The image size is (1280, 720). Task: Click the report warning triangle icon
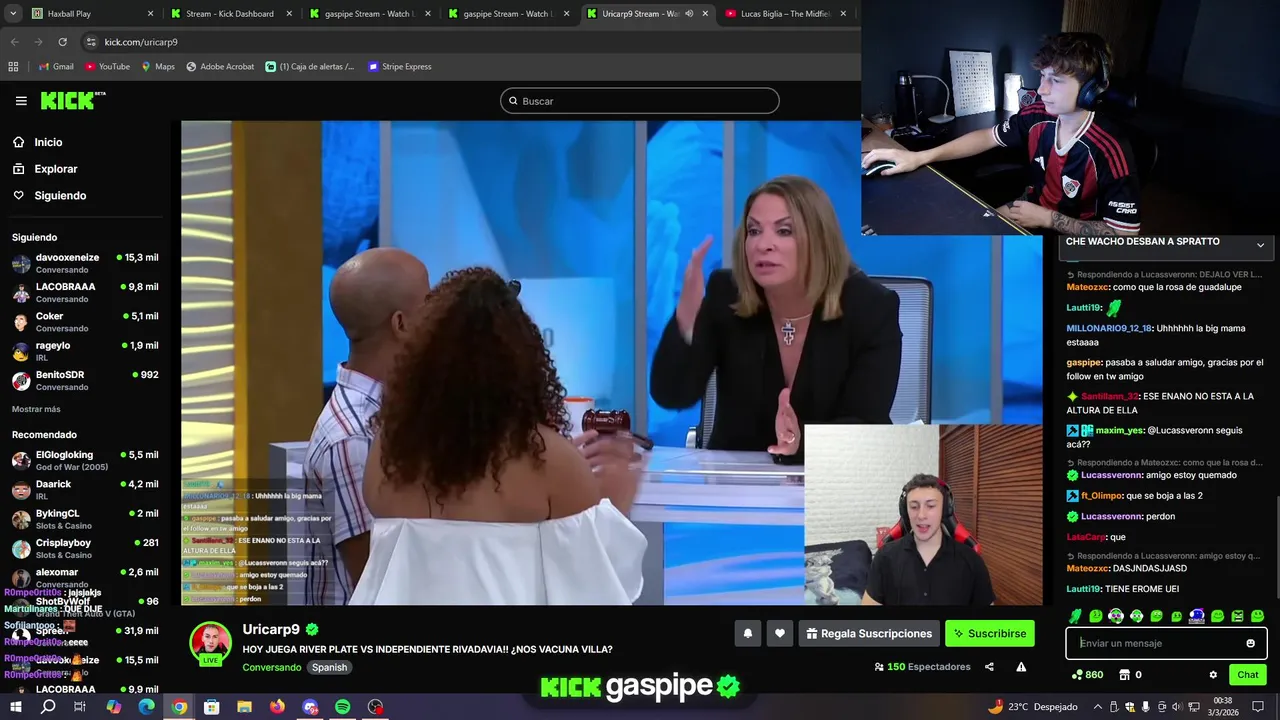pos(1021,667)
